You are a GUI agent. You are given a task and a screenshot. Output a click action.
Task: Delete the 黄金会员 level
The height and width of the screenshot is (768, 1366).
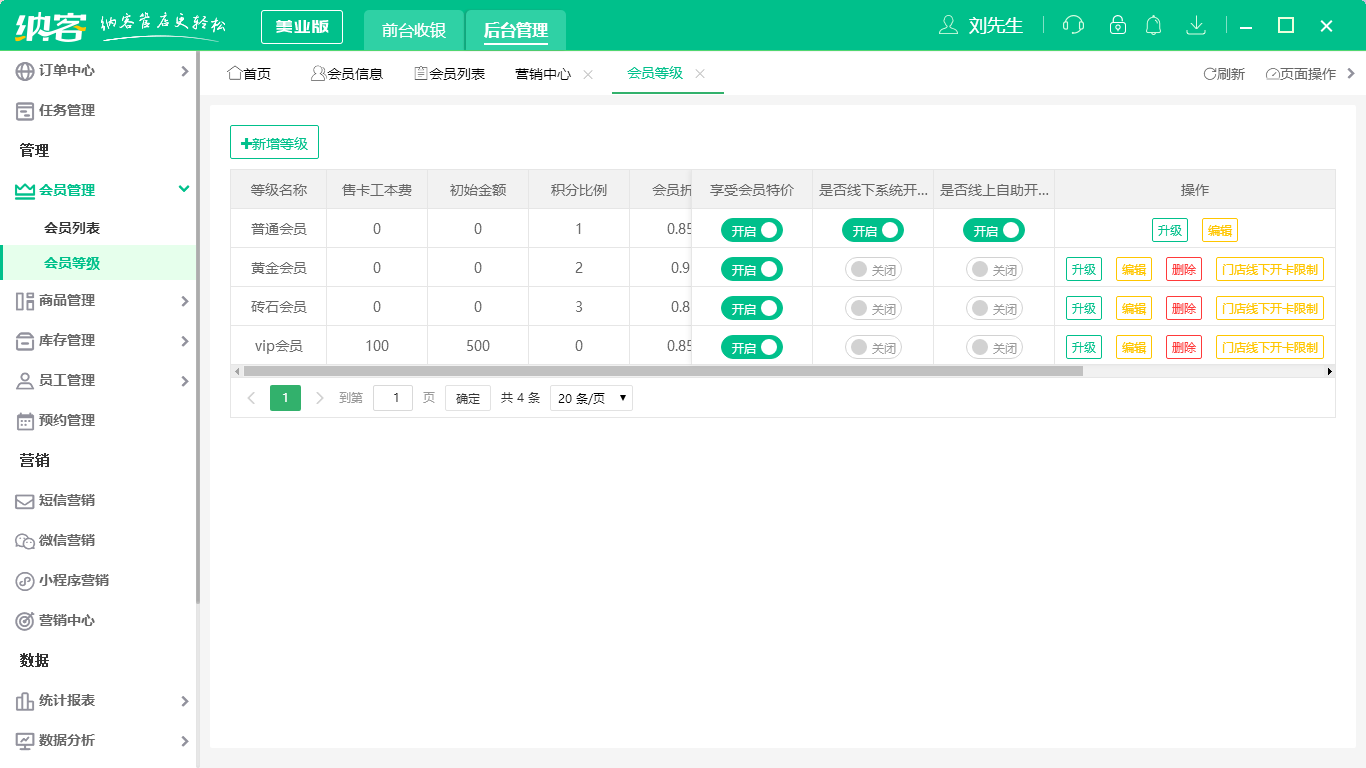pyautogui.click(x=1183, y=269)
